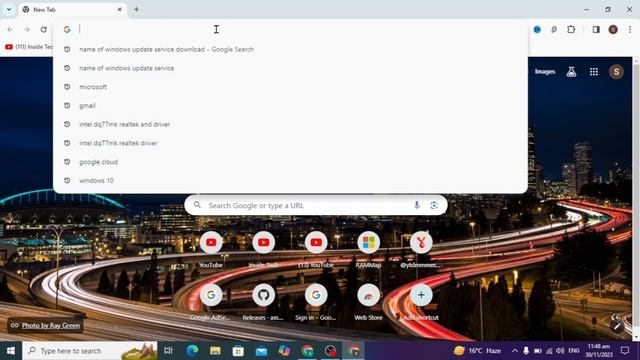Image resolution: width=640 pixels, height=360 pixels.
Task: Click the Forward navigation arrow
Action: (x=27, y=29)
